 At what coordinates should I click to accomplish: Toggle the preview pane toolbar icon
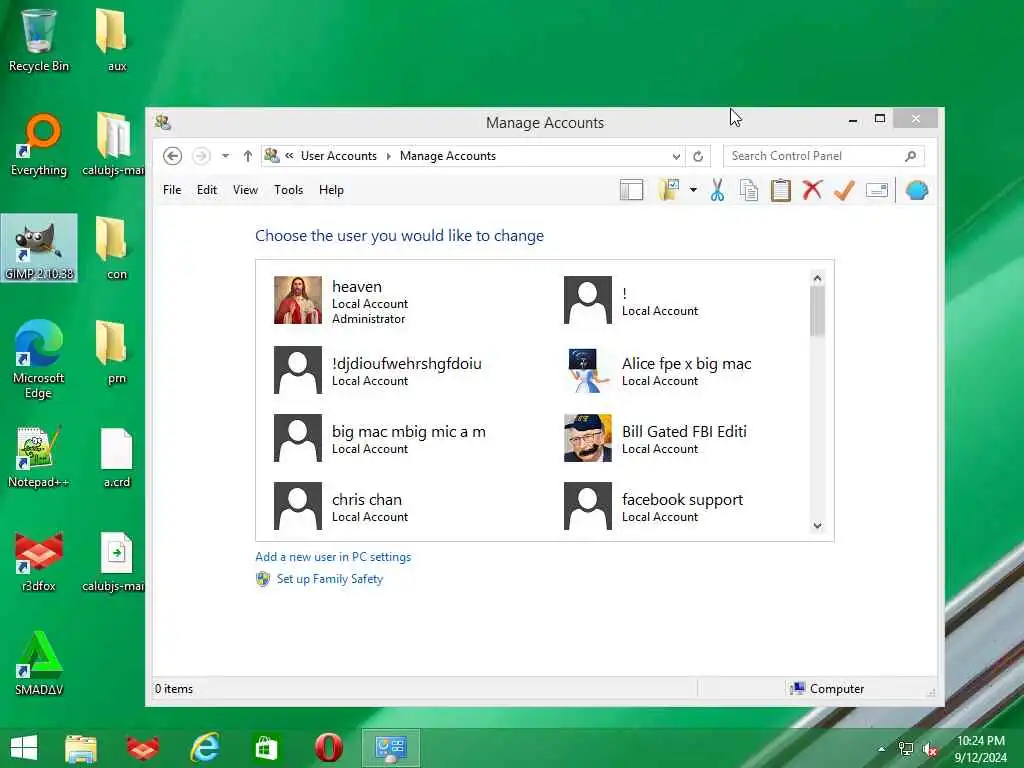pos(632,190)
